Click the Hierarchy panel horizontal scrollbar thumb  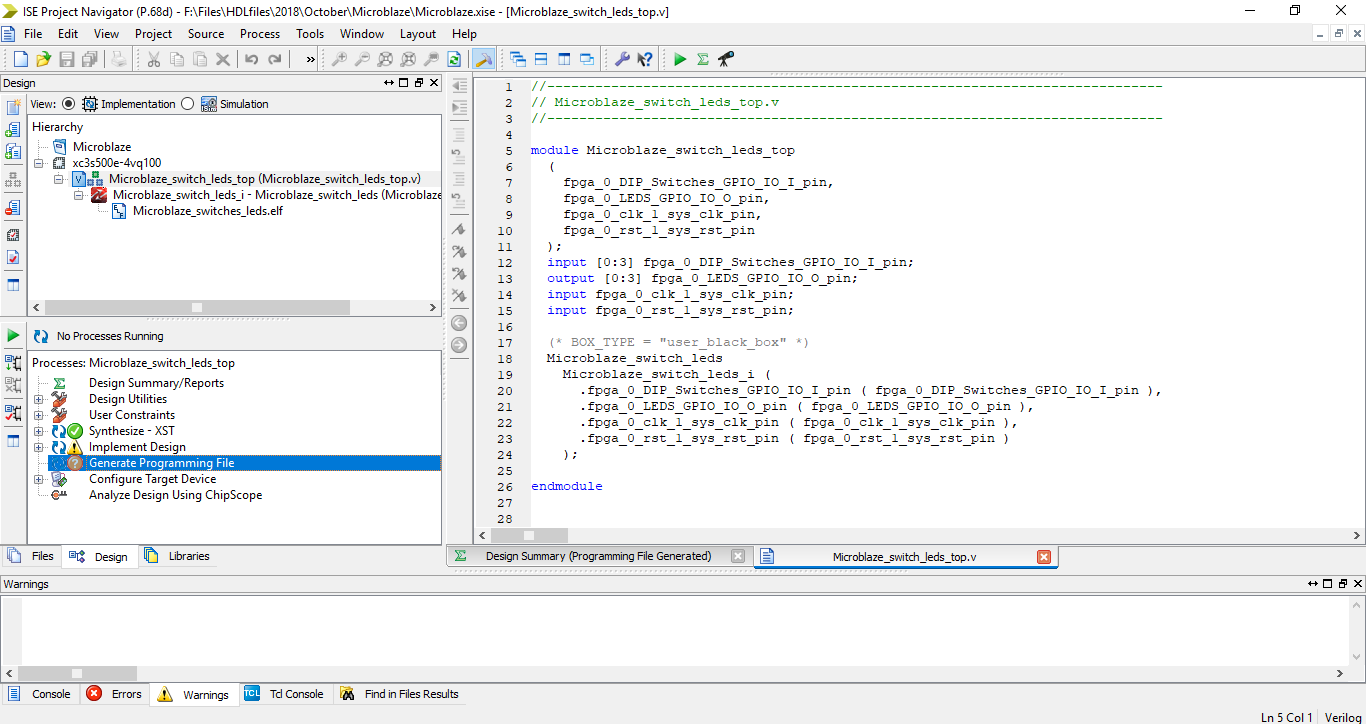[x=197, y=308]
